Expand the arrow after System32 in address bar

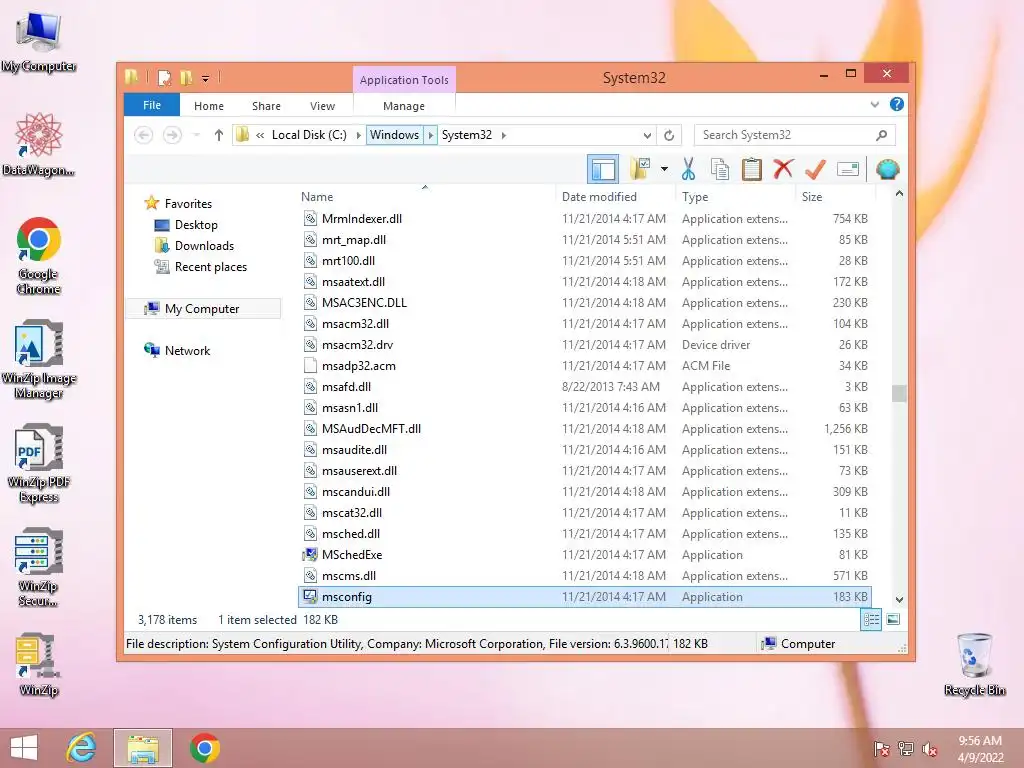(x=504, y=135)
